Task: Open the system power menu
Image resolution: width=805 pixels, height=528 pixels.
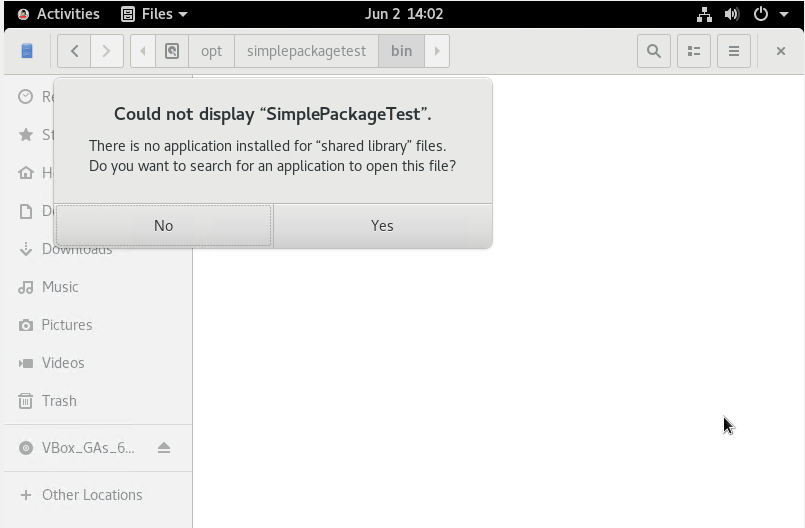Action: pos(769,14)
